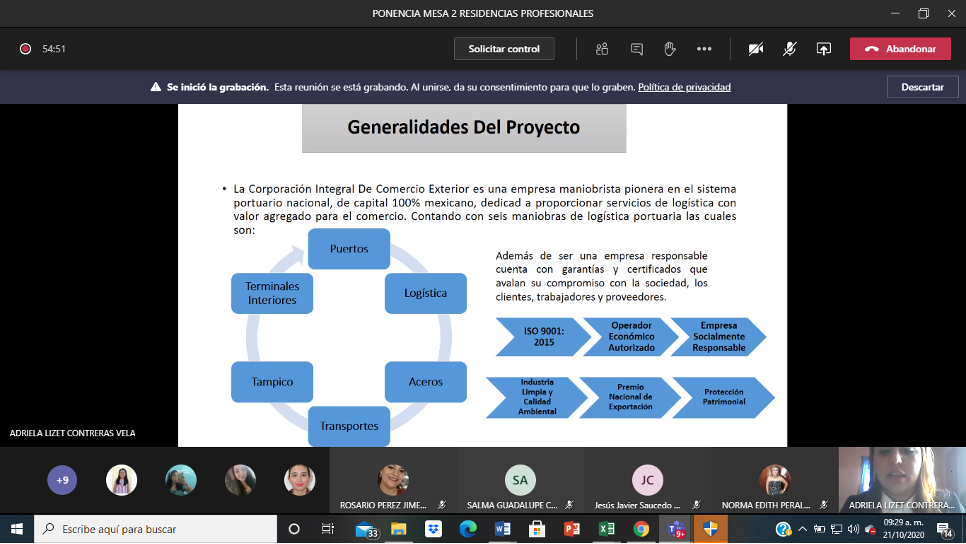Viewport: 966px width, 544px height.
Task: Open Google Chrome from taskbar
Action: pos(641,529)
